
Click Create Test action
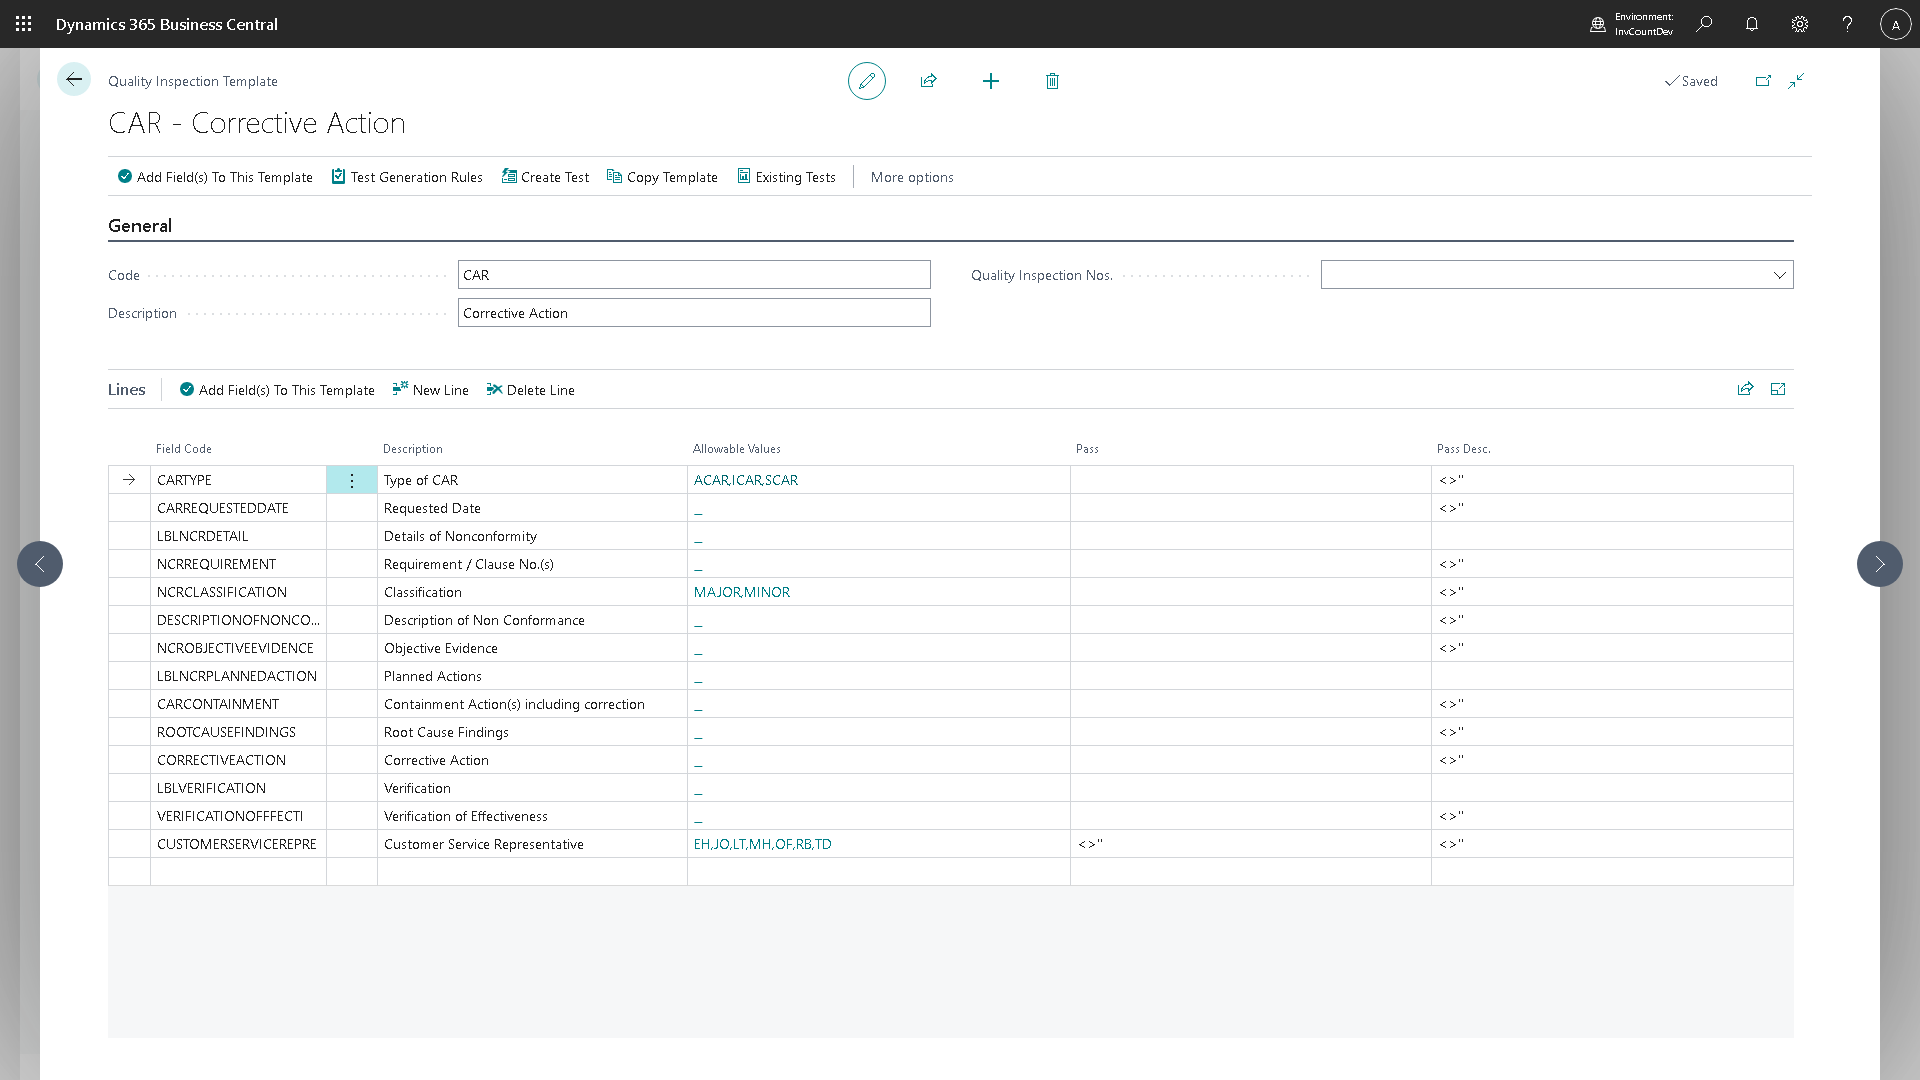tap(545, 177)
